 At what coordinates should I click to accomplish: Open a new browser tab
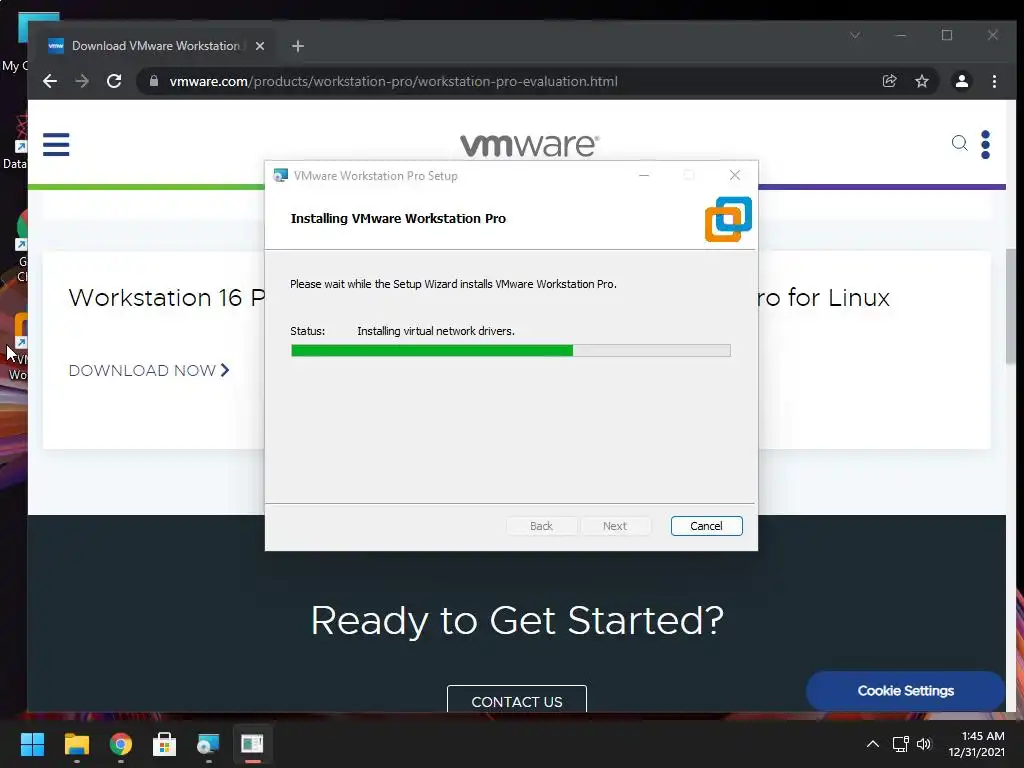tap(298, 46)
